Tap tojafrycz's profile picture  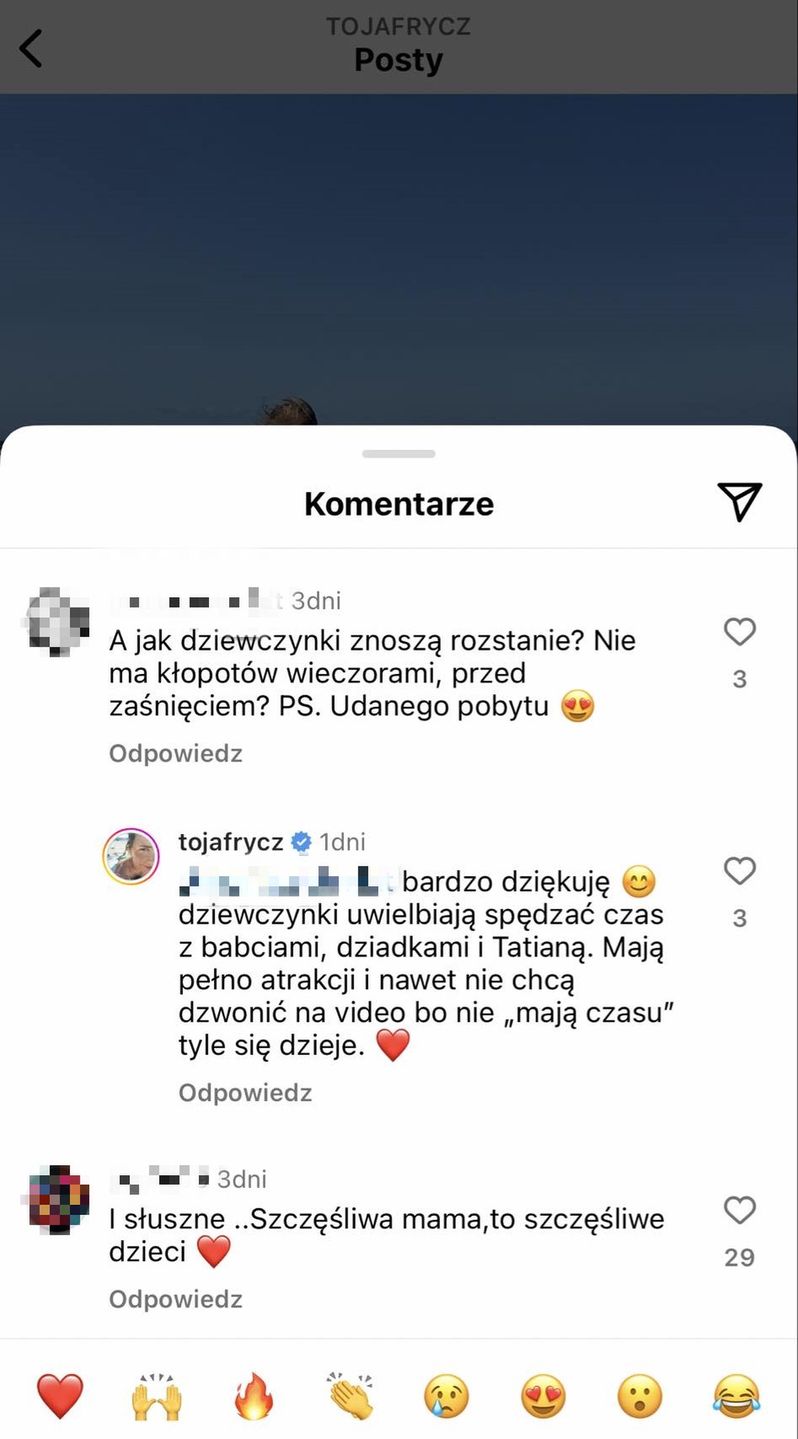(131, 856)
